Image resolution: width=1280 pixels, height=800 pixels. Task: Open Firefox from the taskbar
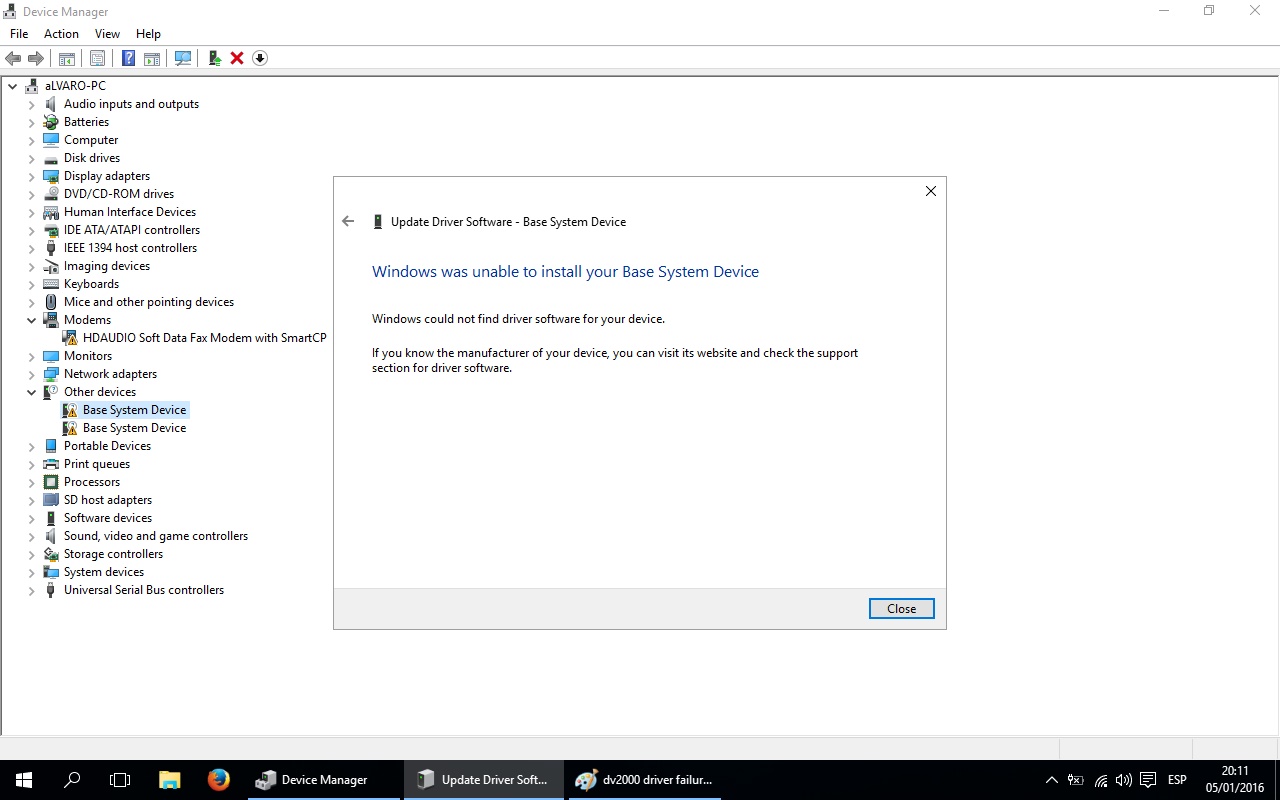[x=218, y=780]
